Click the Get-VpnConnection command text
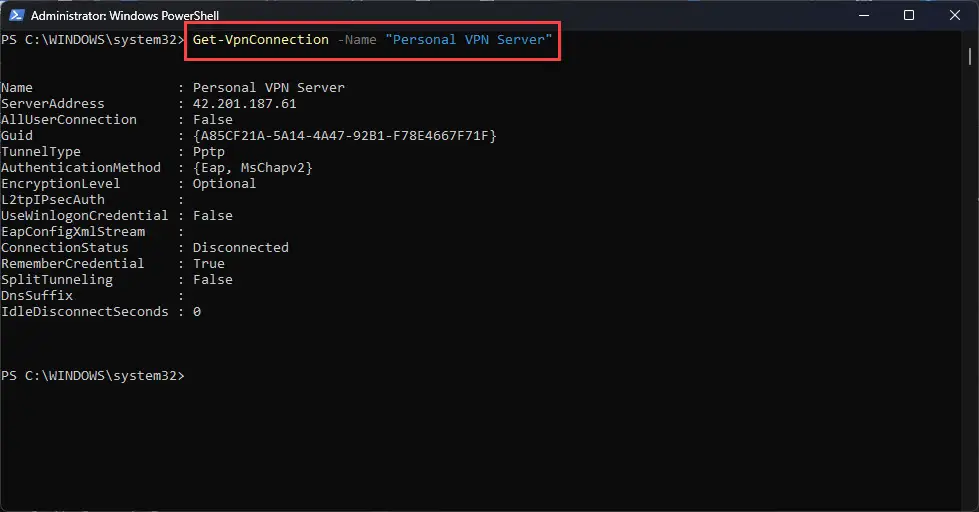 point(260,40)
